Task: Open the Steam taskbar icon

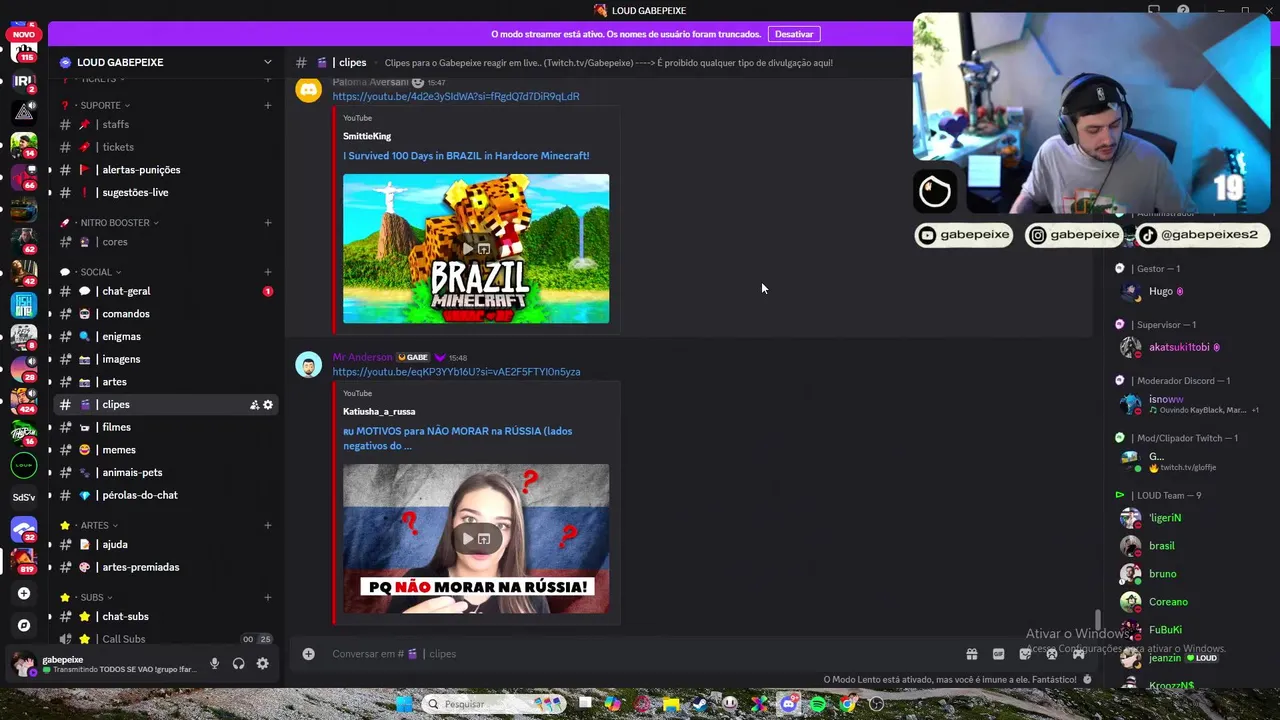Action: (701, 704)
